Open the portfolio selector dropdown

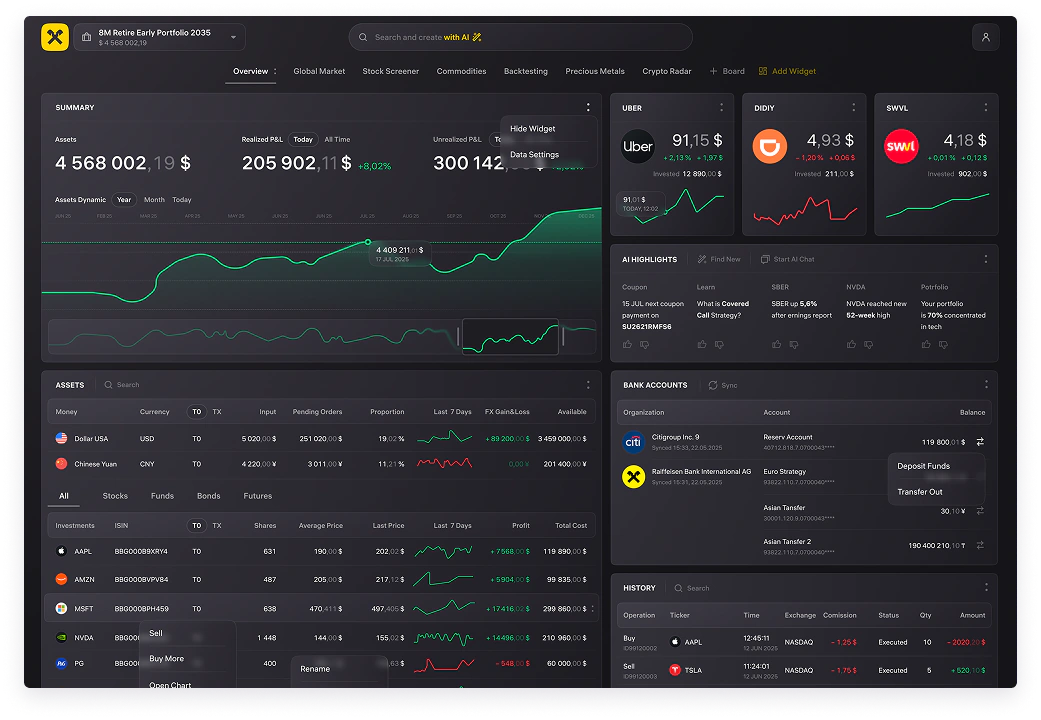tap(160, 37)
